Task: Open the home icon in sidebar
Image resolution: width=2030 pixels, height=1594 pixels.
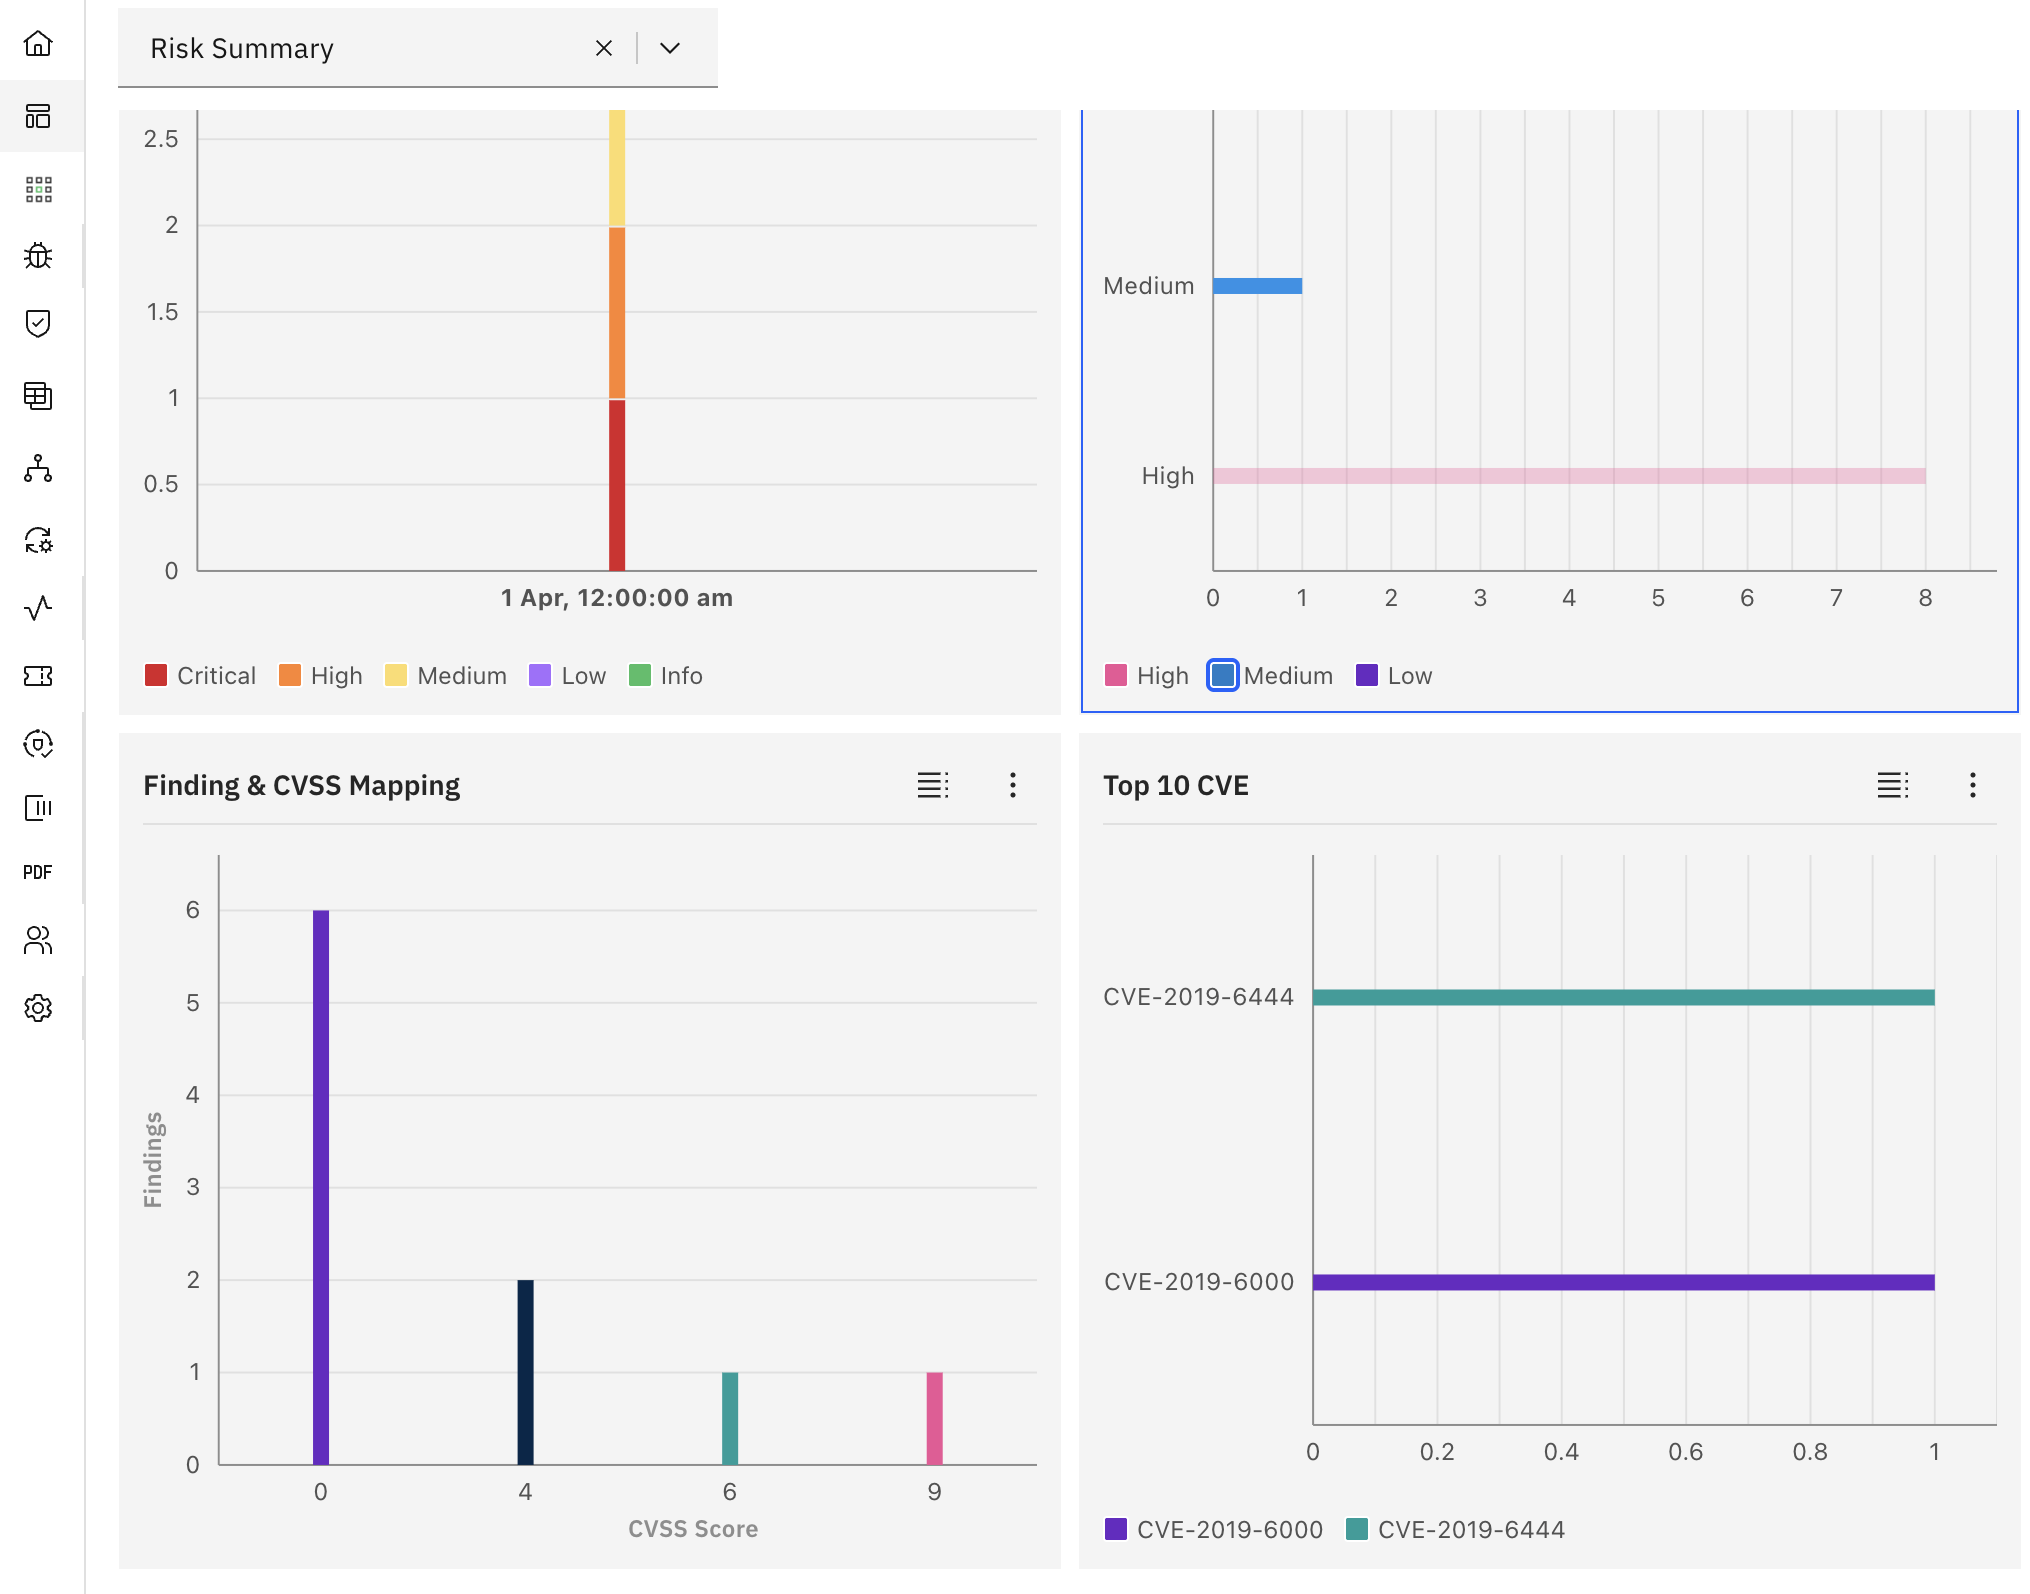Action: tap(38, 44)
